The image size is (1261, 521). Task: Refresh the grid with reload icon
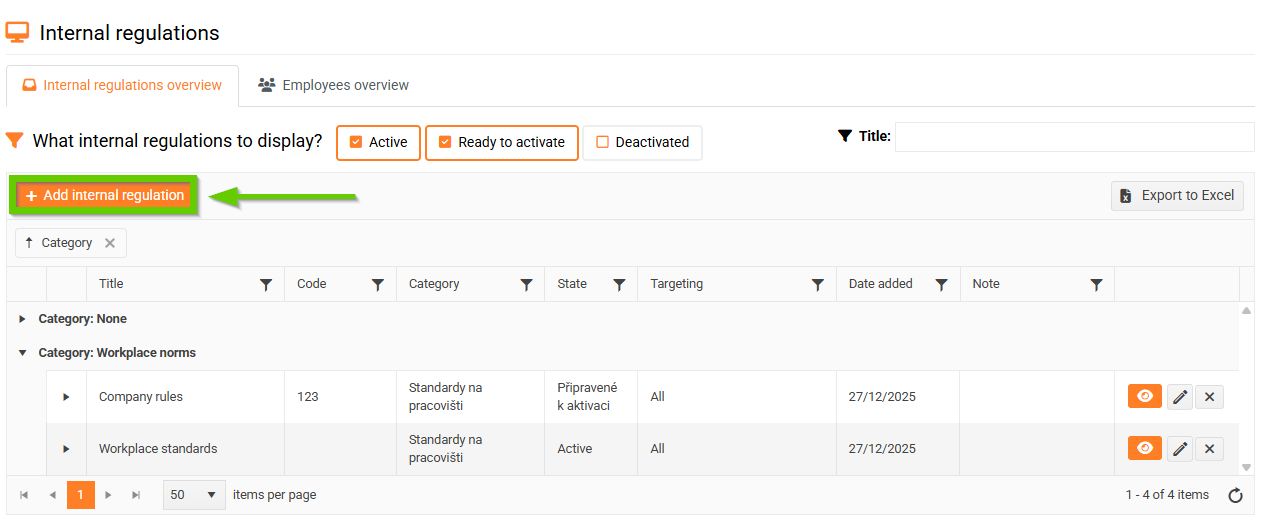pos(1235,495)
